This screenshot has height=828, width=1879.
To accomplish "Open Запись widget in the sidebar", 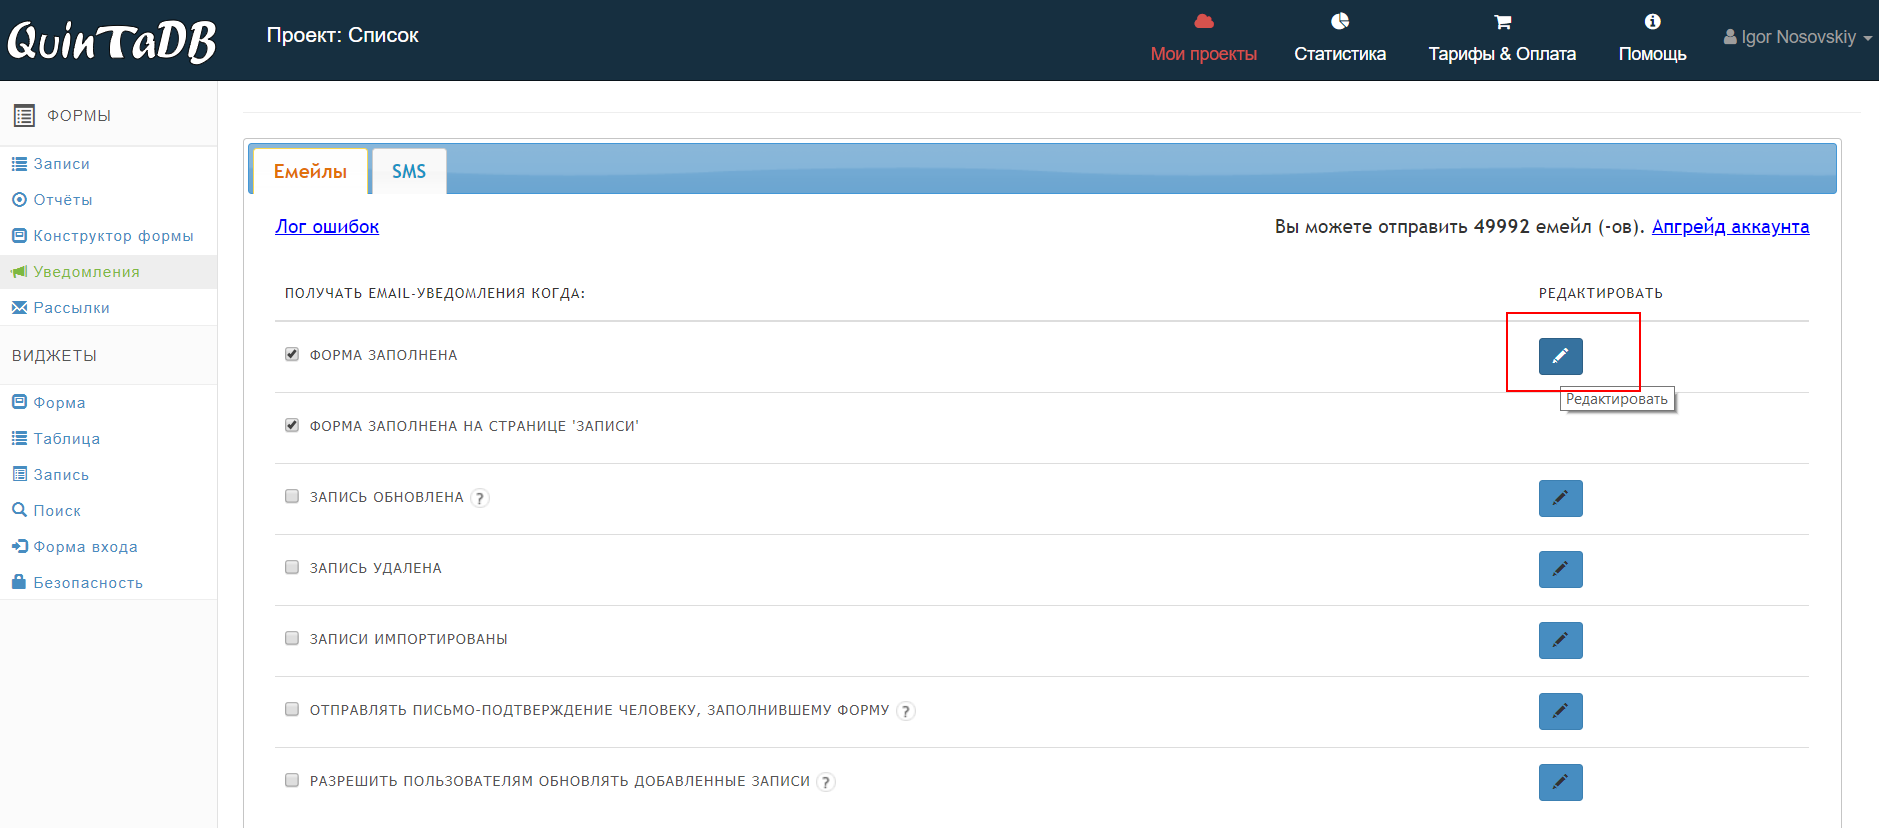I will click(x=61, y=475).
